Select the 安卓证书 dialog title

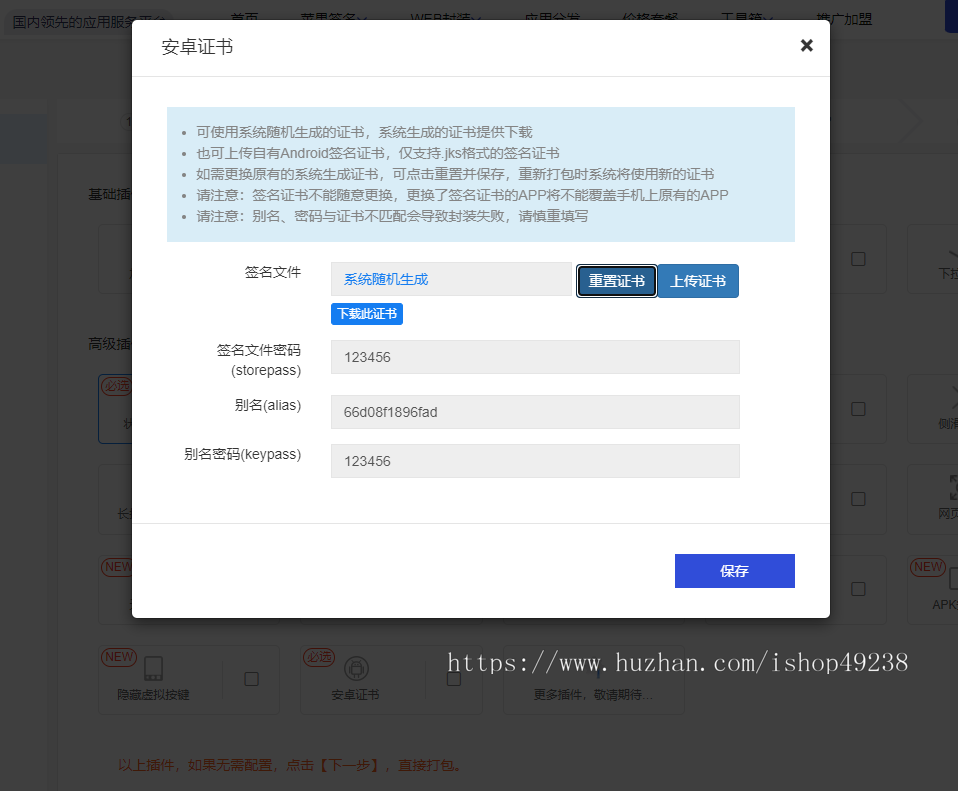click(197, 47)
